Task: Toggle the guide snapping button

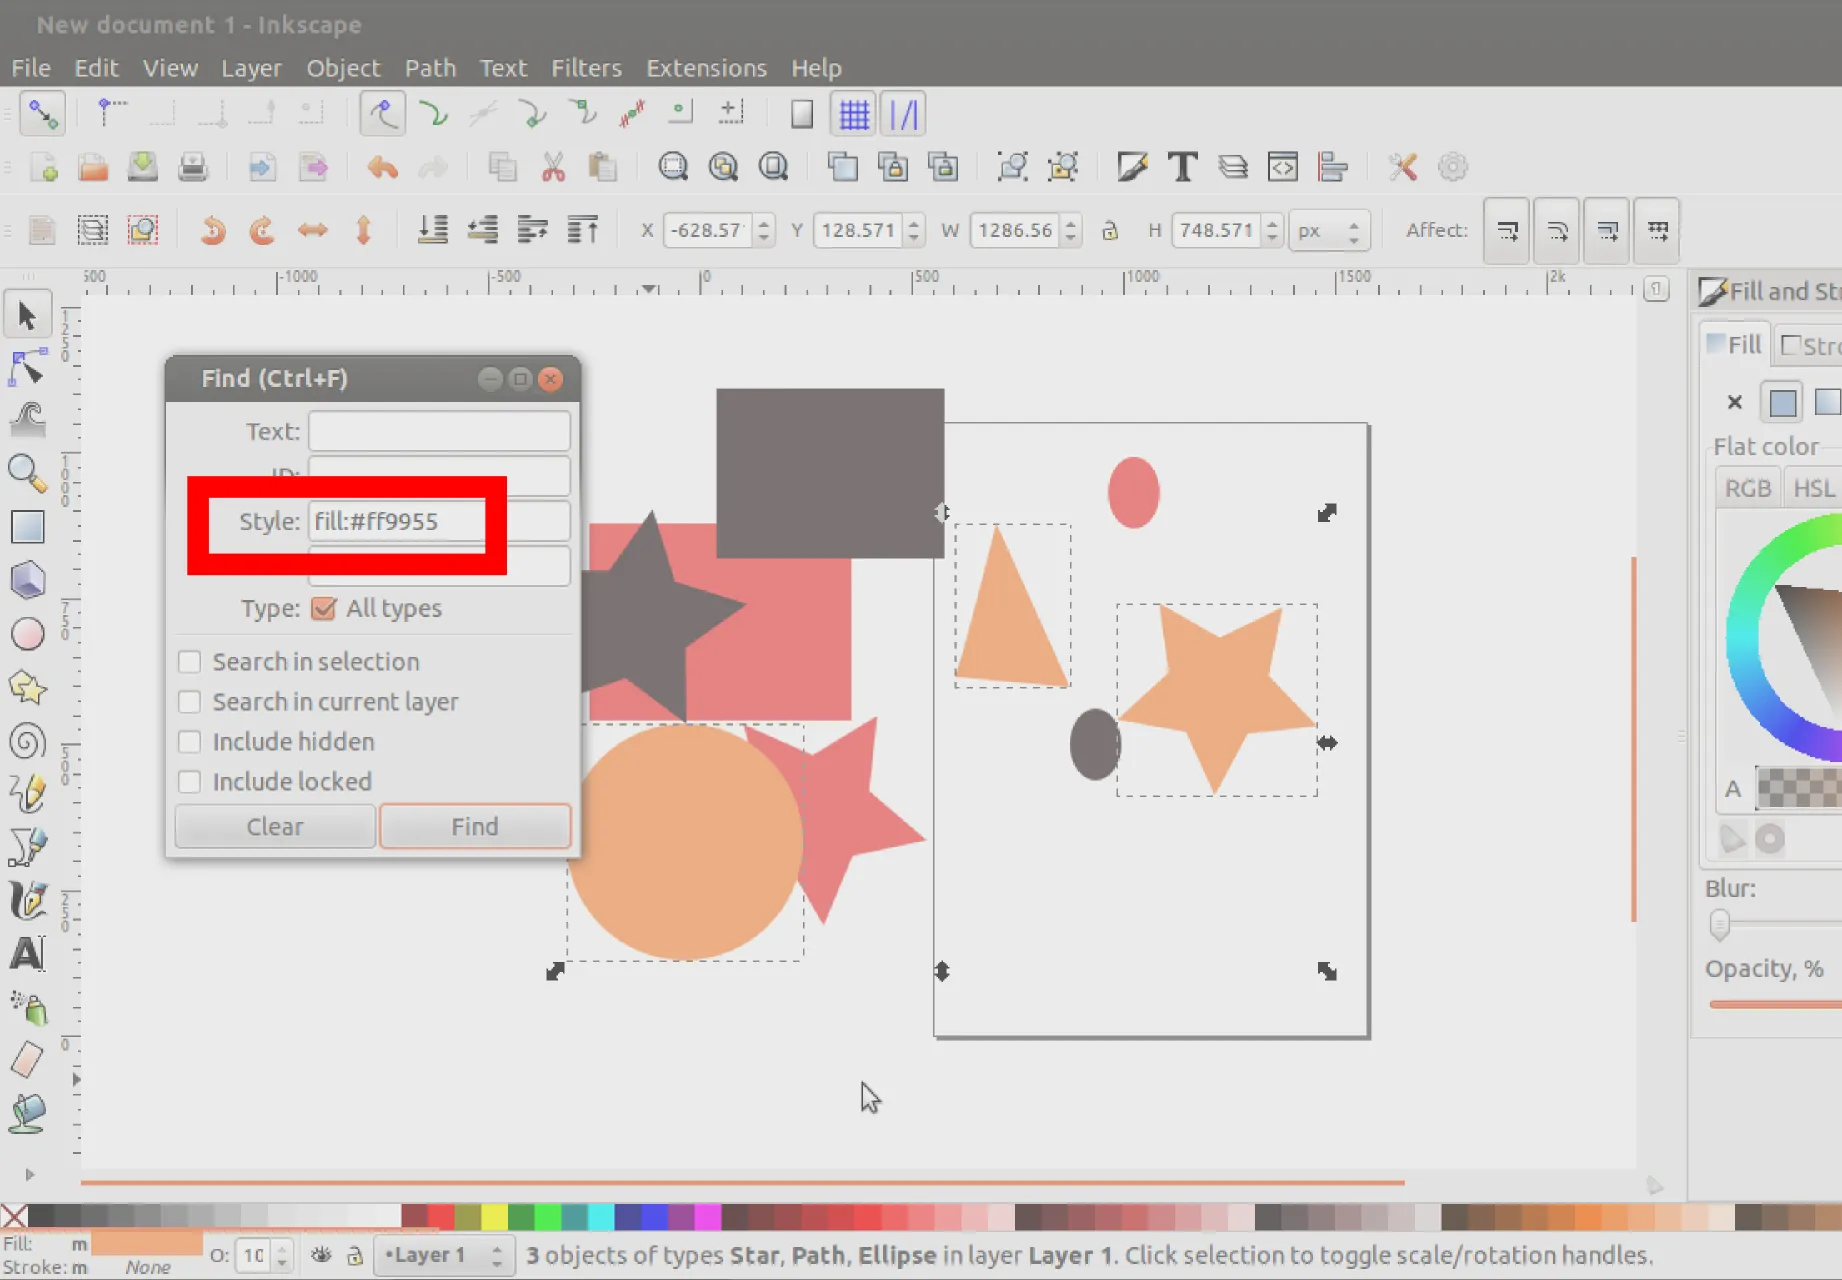Action: click(x=903, y=114)
